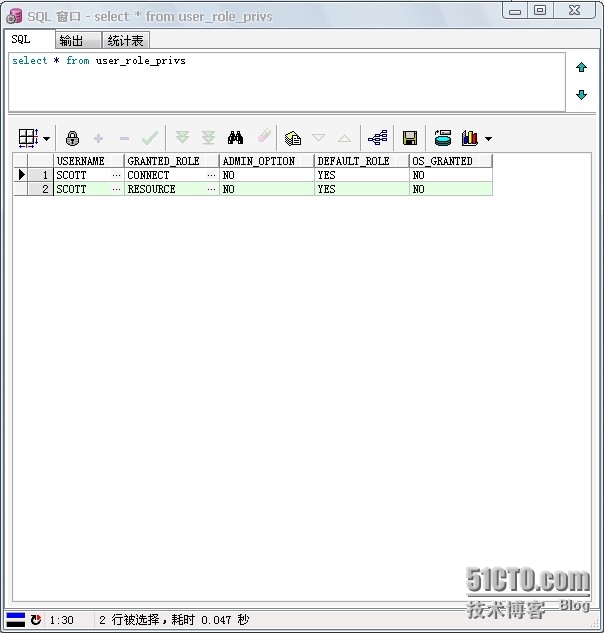Maximize the SQL window
Image resolution: width=604 pixels, height=633 pixels.
540,10
